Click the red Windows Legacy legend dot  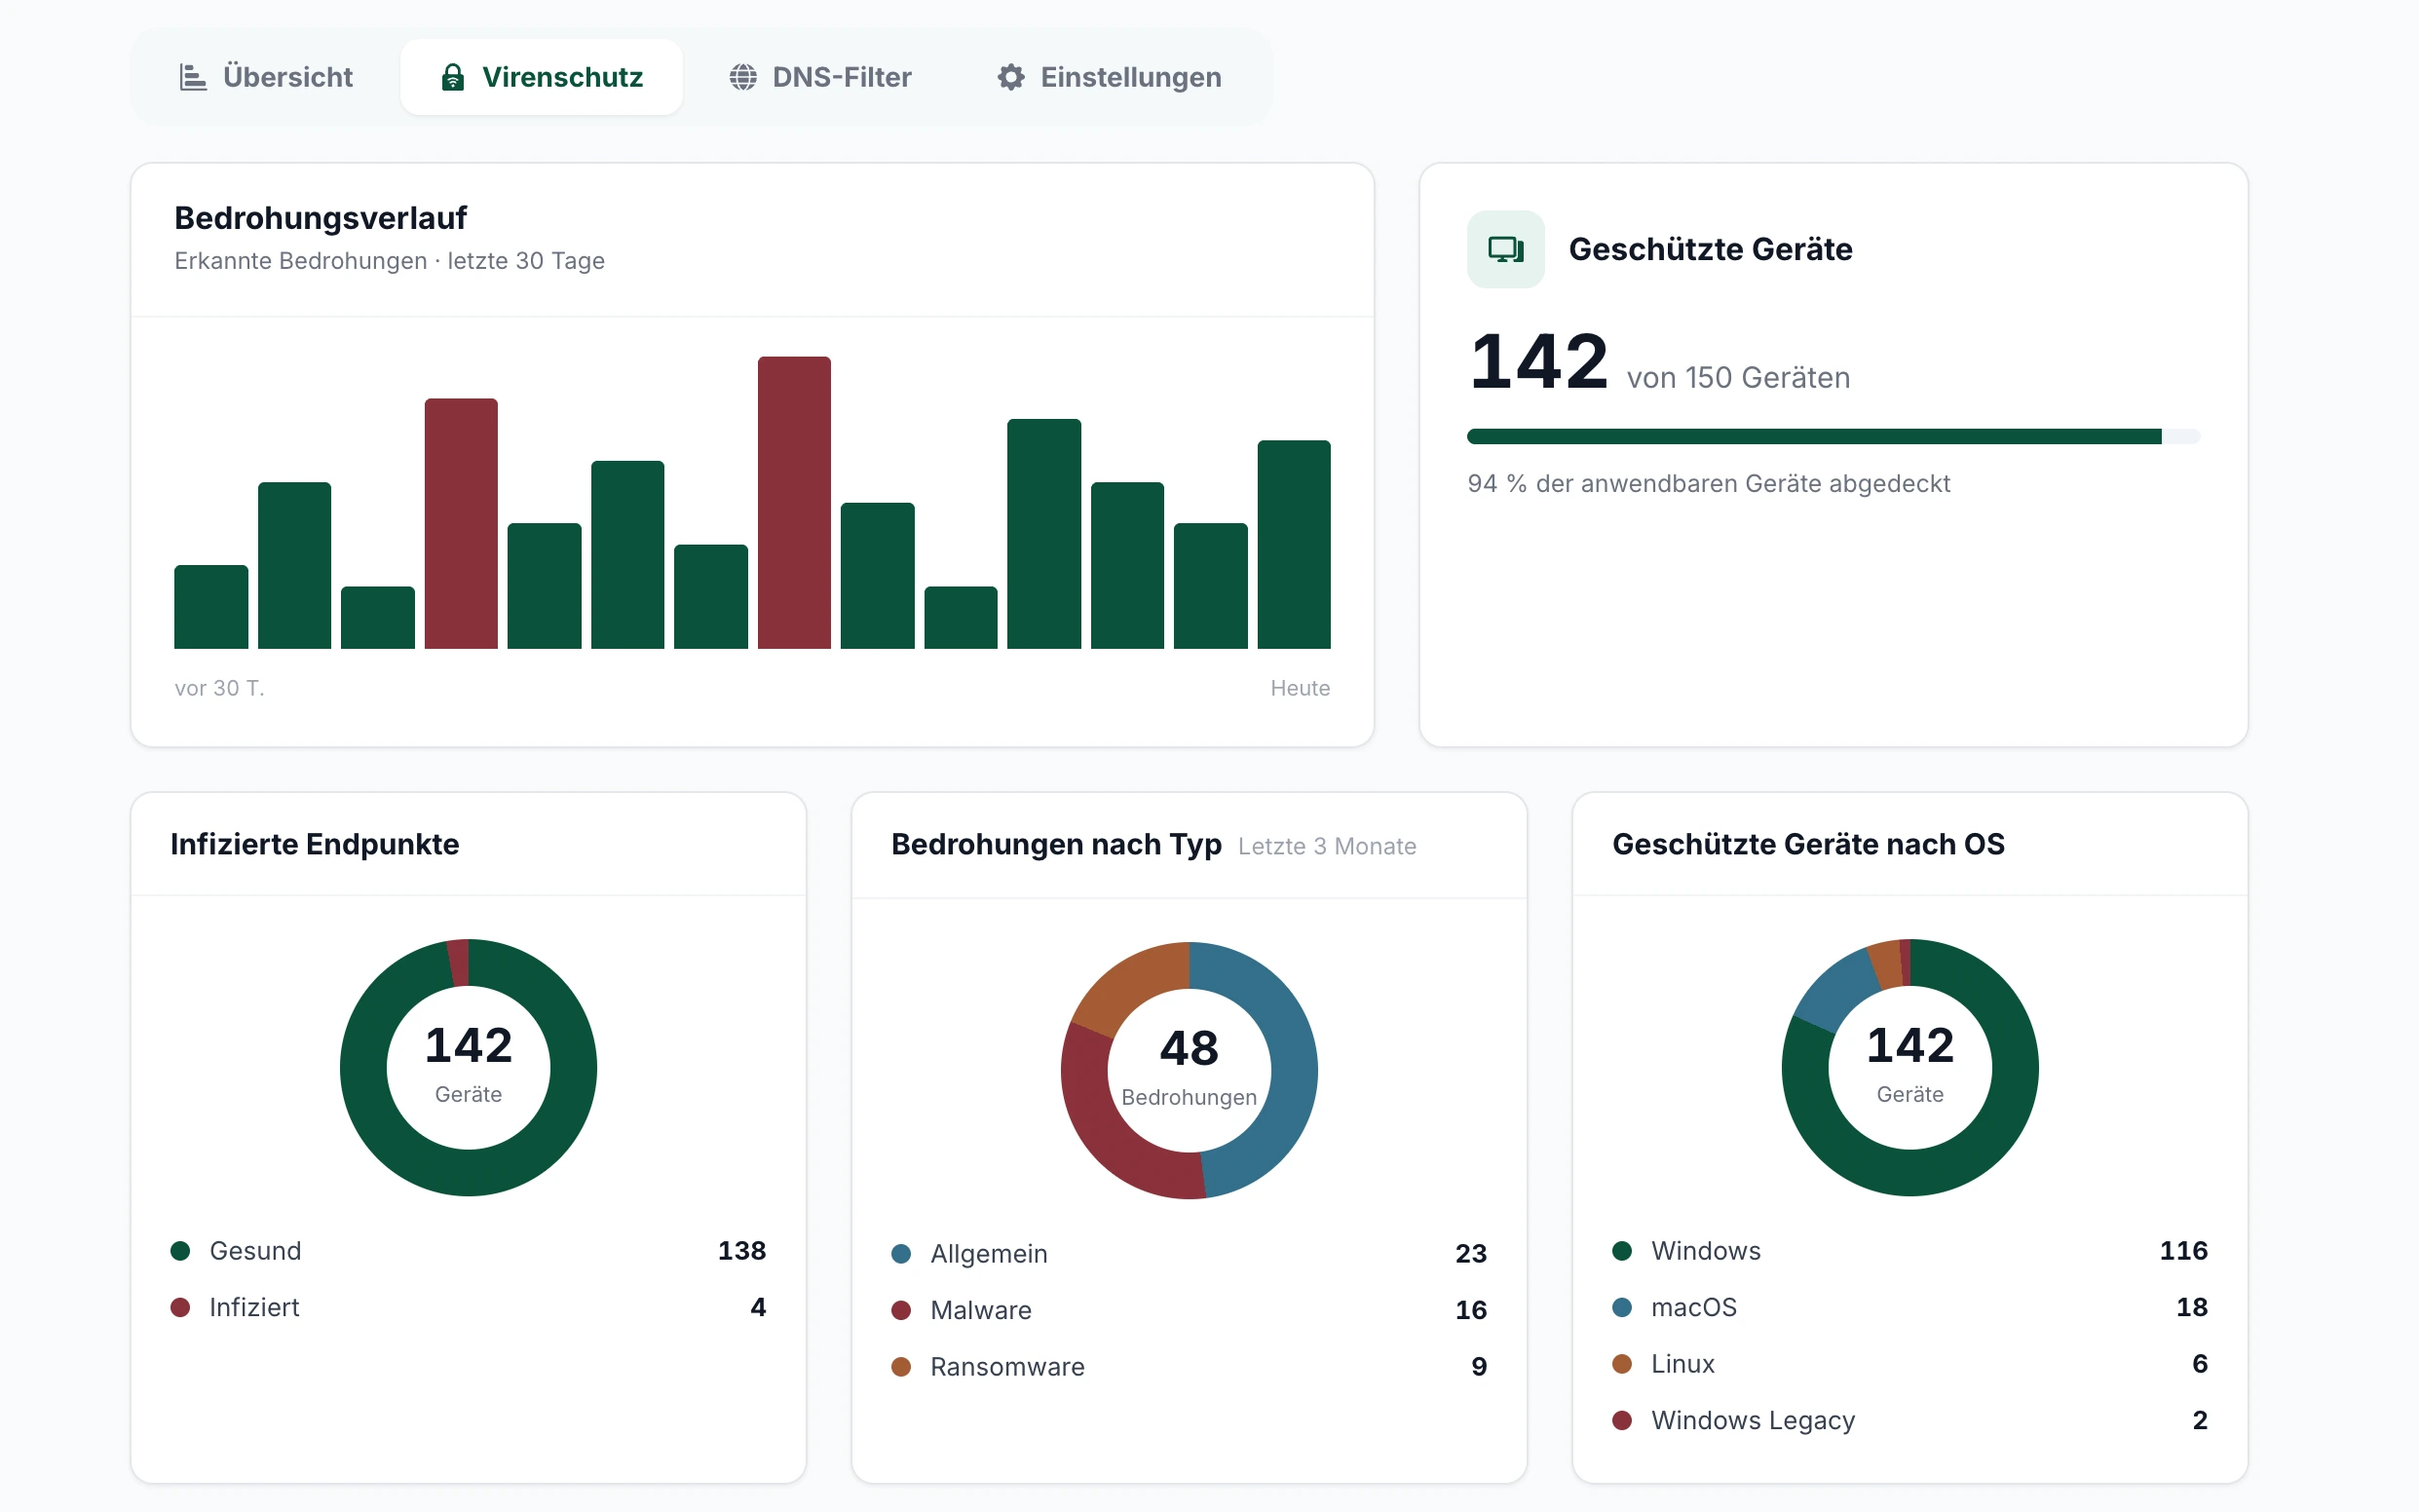pos(1622,1420)
